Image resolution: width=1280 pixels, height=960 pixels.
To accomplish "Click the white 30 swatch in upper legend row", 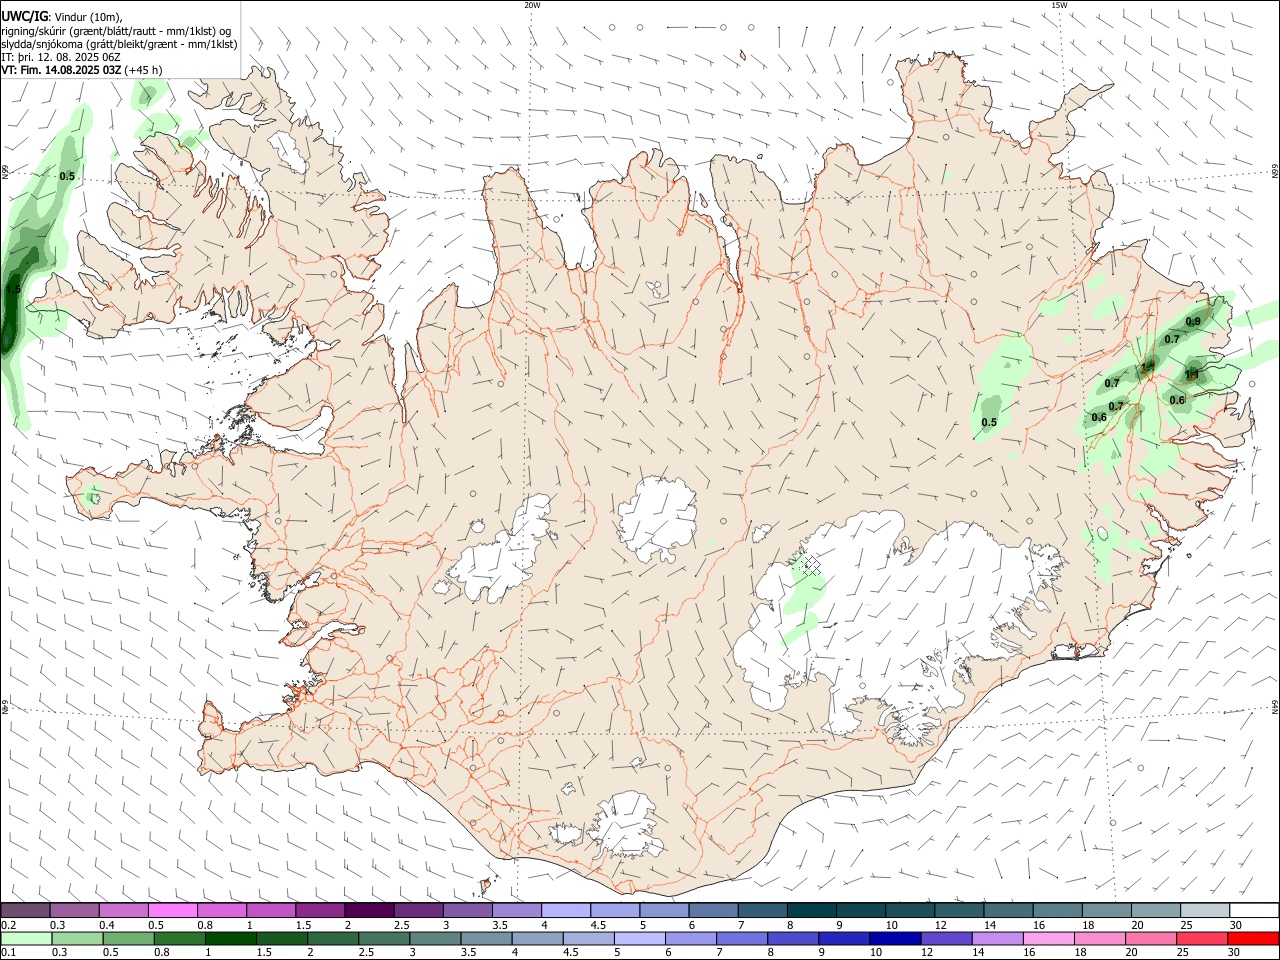I will click(x=1254, y=910).
